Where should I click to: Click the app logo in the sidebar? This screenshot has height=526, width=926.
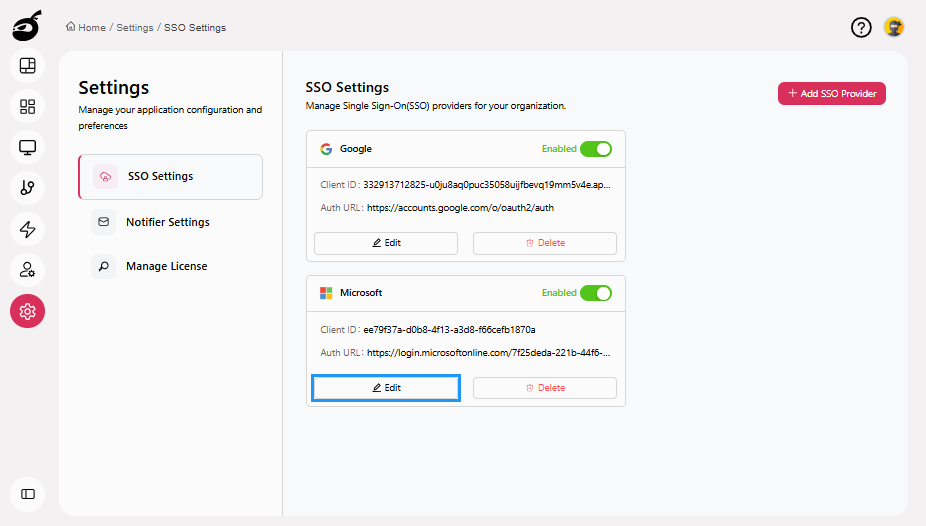click(x=27, y=25)
